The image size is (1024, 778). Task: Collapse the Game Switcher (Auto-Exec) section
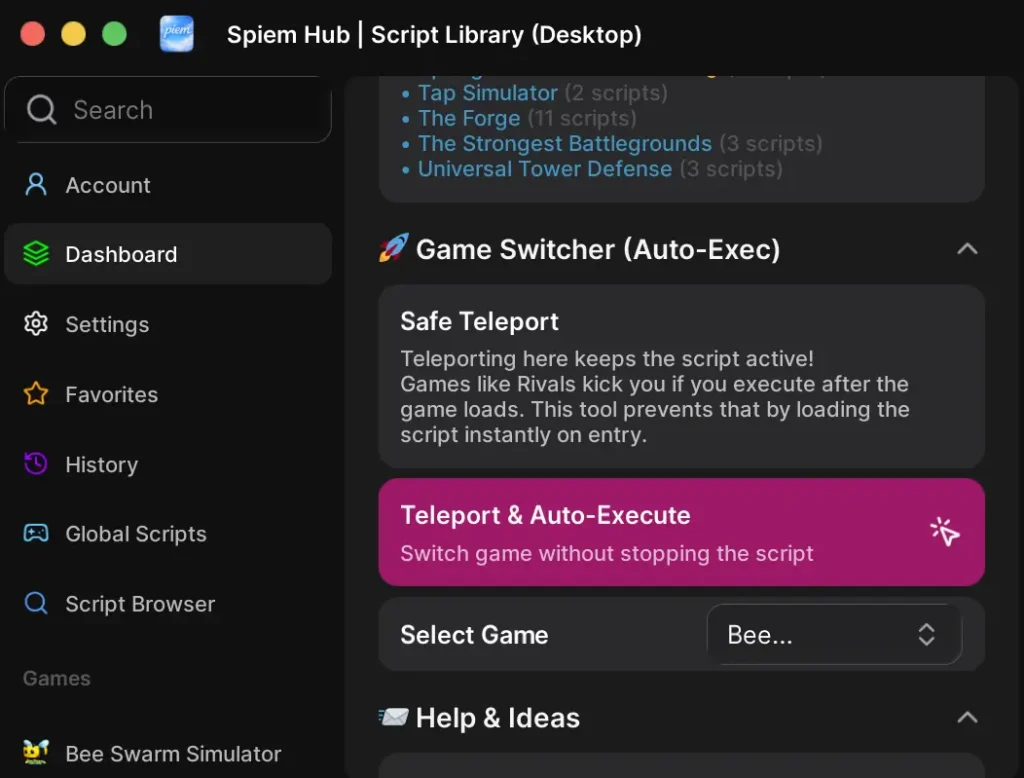(x=967, y=249)
